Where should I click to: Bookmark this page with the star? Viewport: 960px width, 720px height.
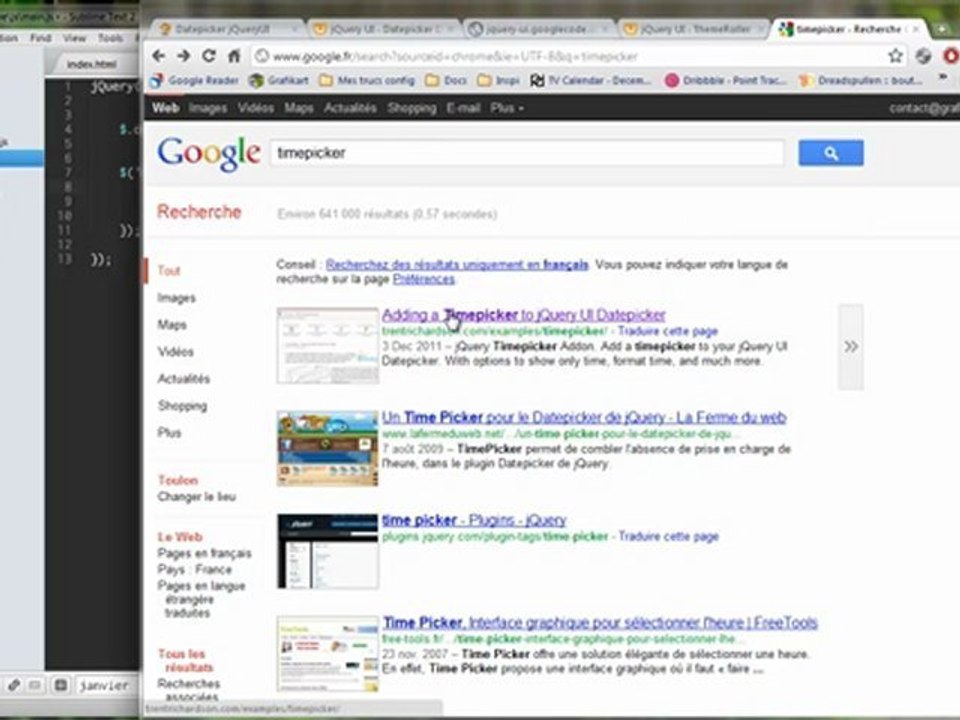[895, 56]
